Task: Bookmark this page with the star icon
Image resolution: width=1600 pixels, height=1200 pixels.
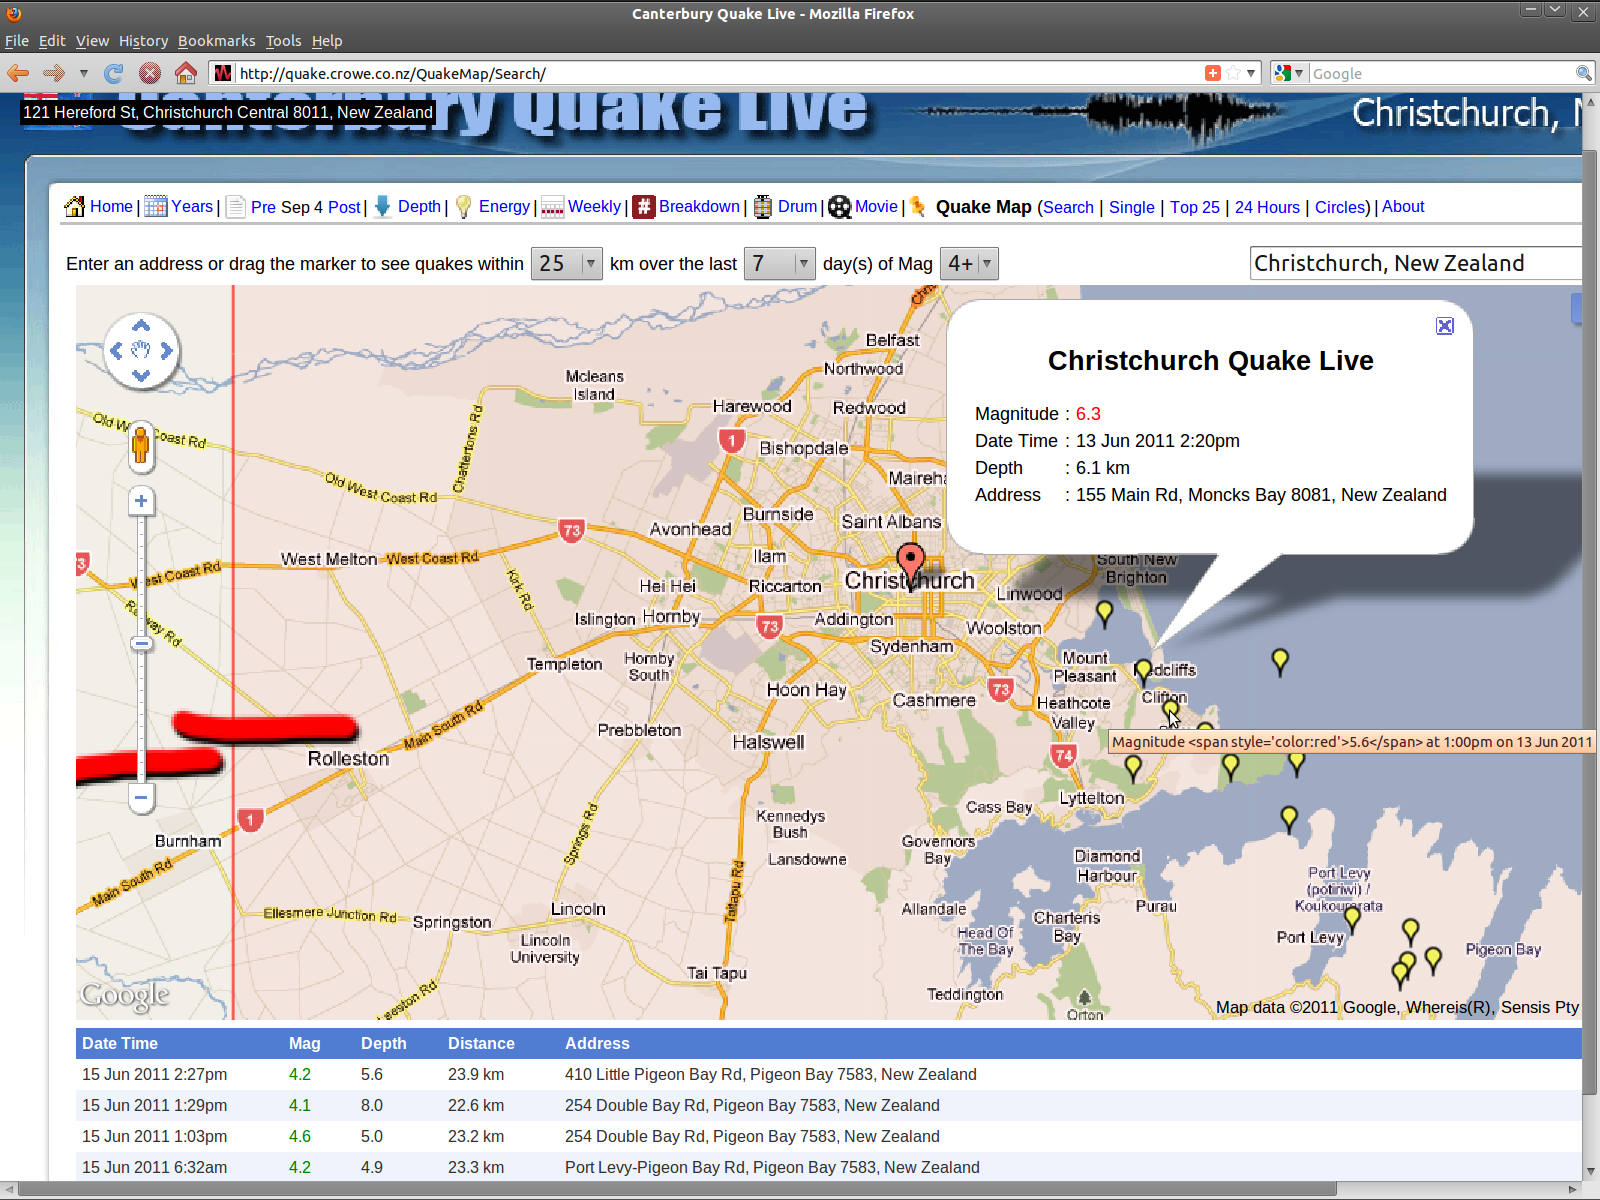Action: [1233, 73]
